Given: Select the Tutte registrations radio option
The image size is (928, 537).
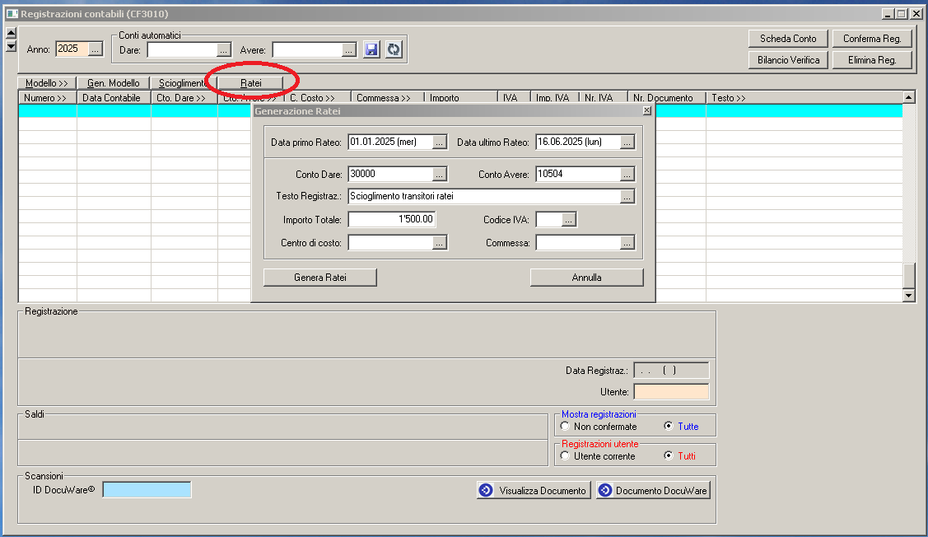Looking at the screenshot, I should 669,426.
